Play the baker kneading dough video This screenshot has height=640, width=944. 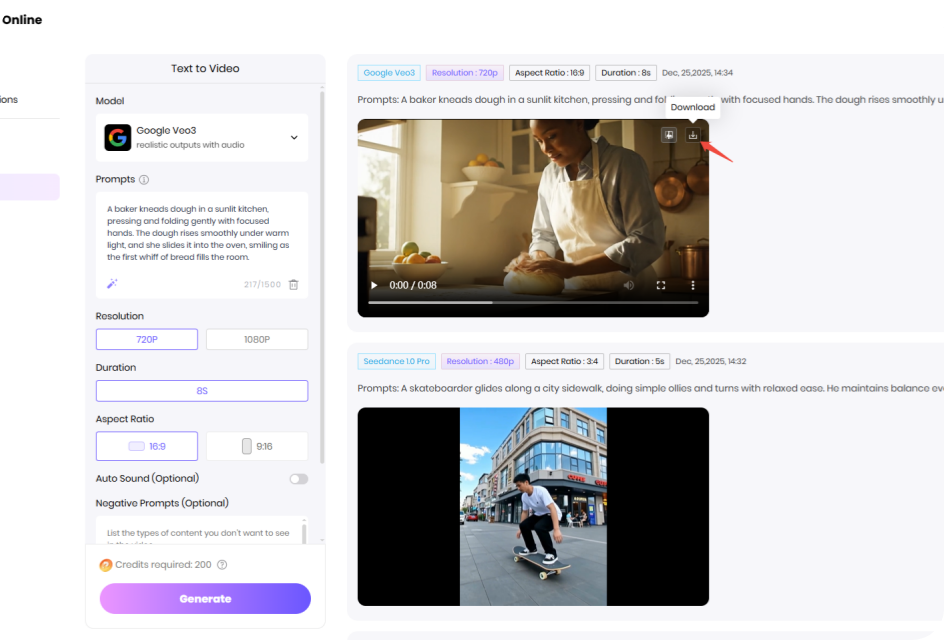pyautogui.click(x=375, y=285)
